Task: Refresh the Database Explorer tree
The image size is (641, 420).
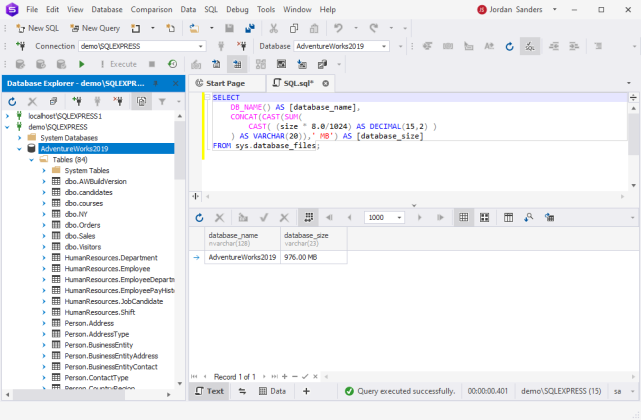Action: click(13, 102)
